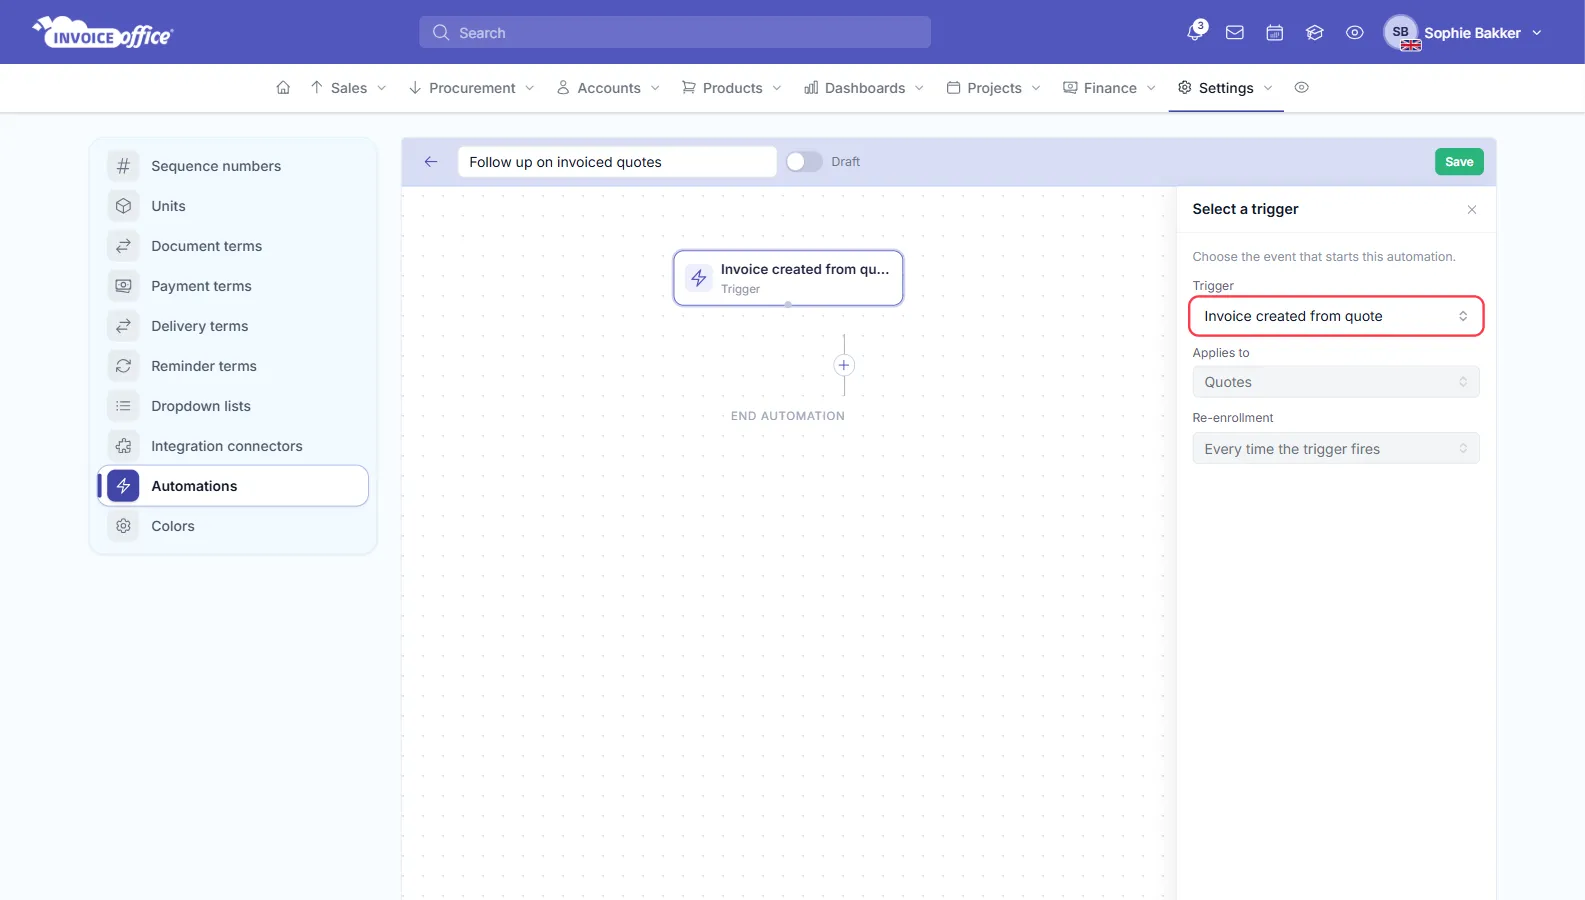Click the plus icon to add step
Viewport: 1585px width, 900px height.
(844, 365)
